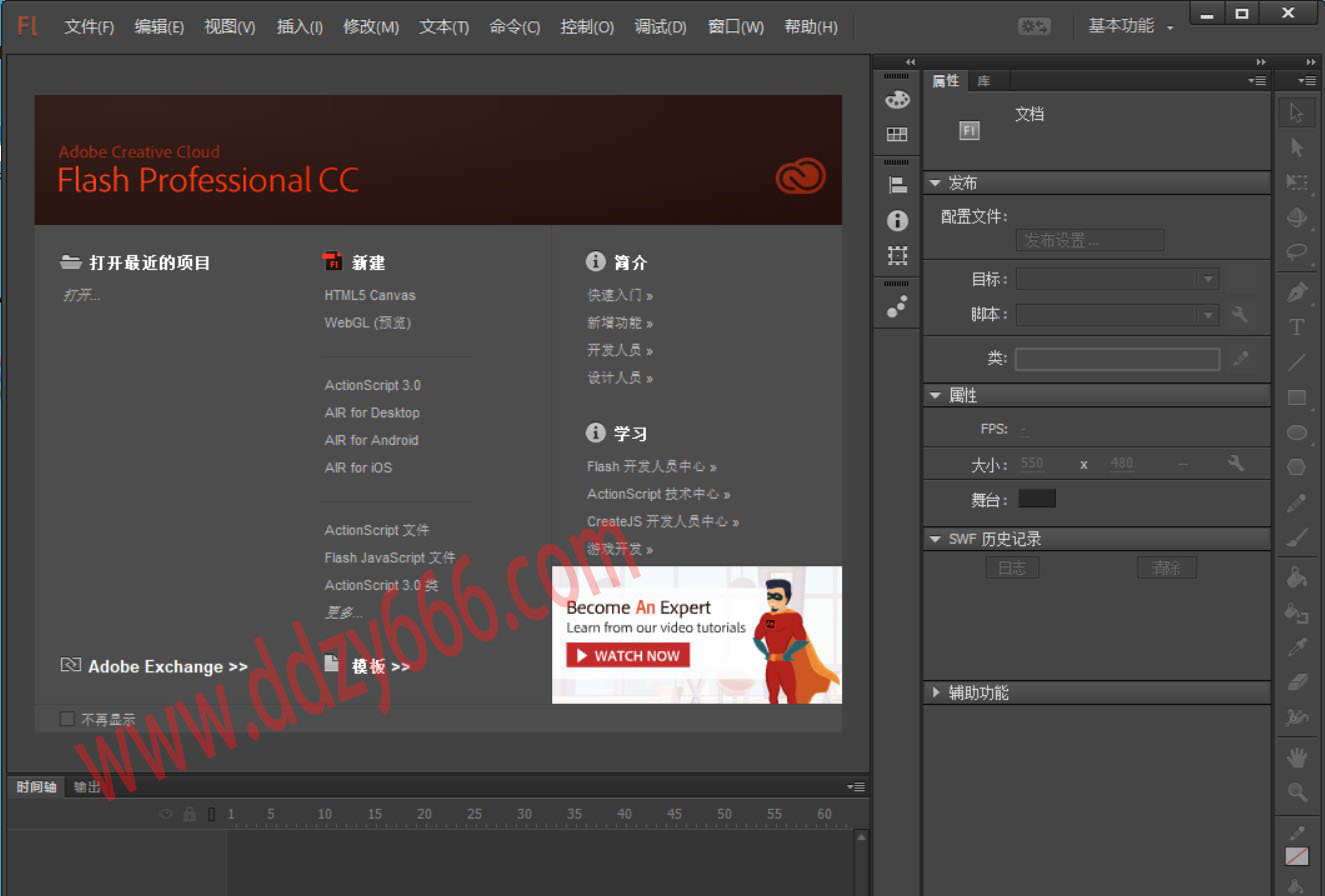Open the Motion Presets panel icon
The image size is (1325, 896).
point(897,306)
